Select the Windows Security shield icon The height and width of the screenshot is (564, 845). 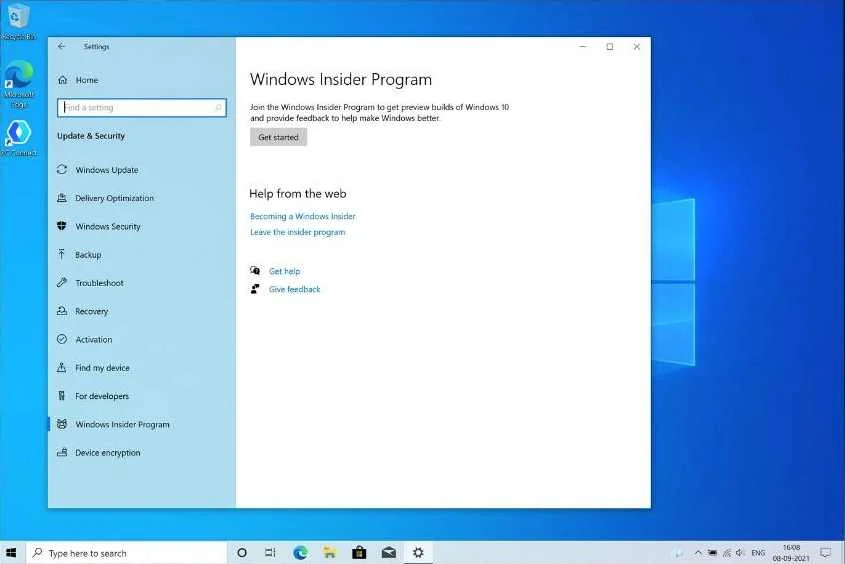click(x=62, y=226)
